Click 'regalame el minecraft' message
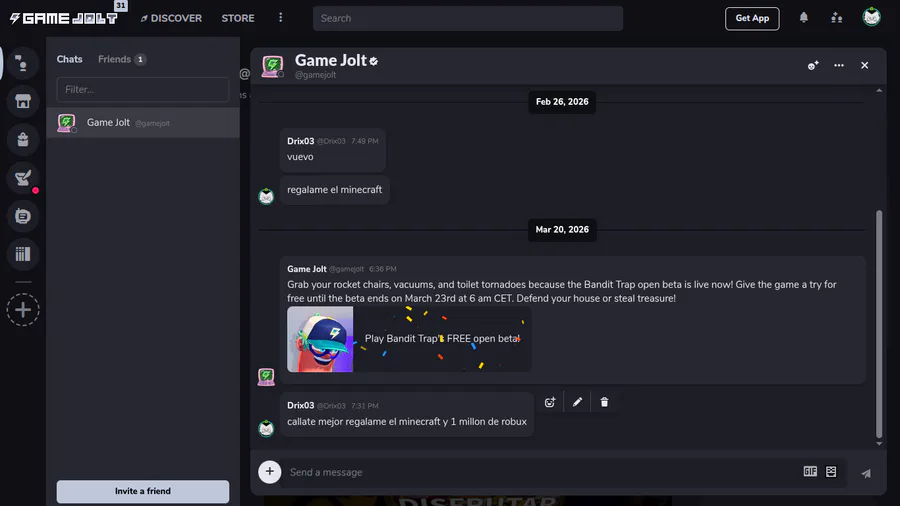Viewport: 900px width, 506px height. 335,190
